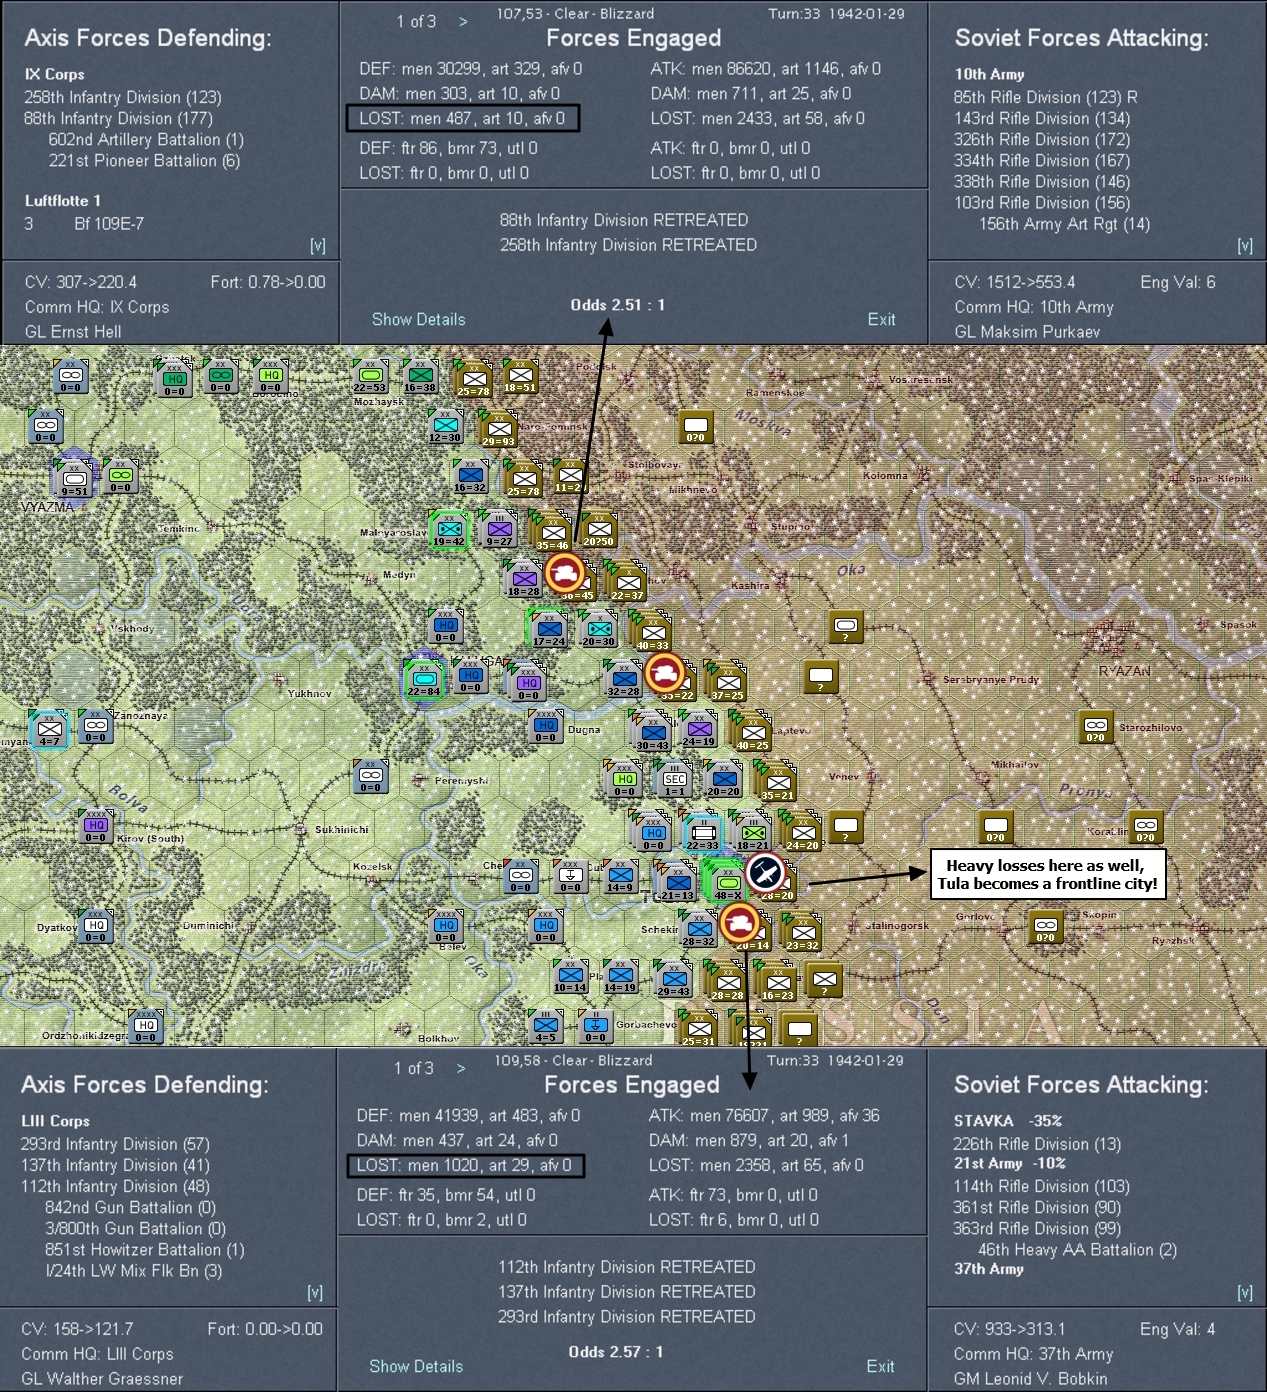This screenshot has height=1392, width=1267.
Task: Go to next battle in top report
Action: [x=463, y=22]
